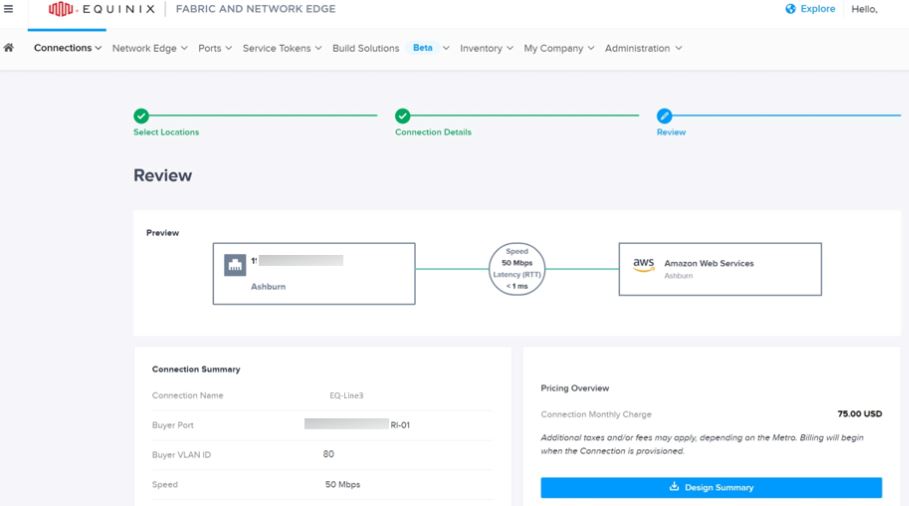Select the Ashburn port box
The height and width of the screenshot is (506, 909).
[x=314, y=274]
